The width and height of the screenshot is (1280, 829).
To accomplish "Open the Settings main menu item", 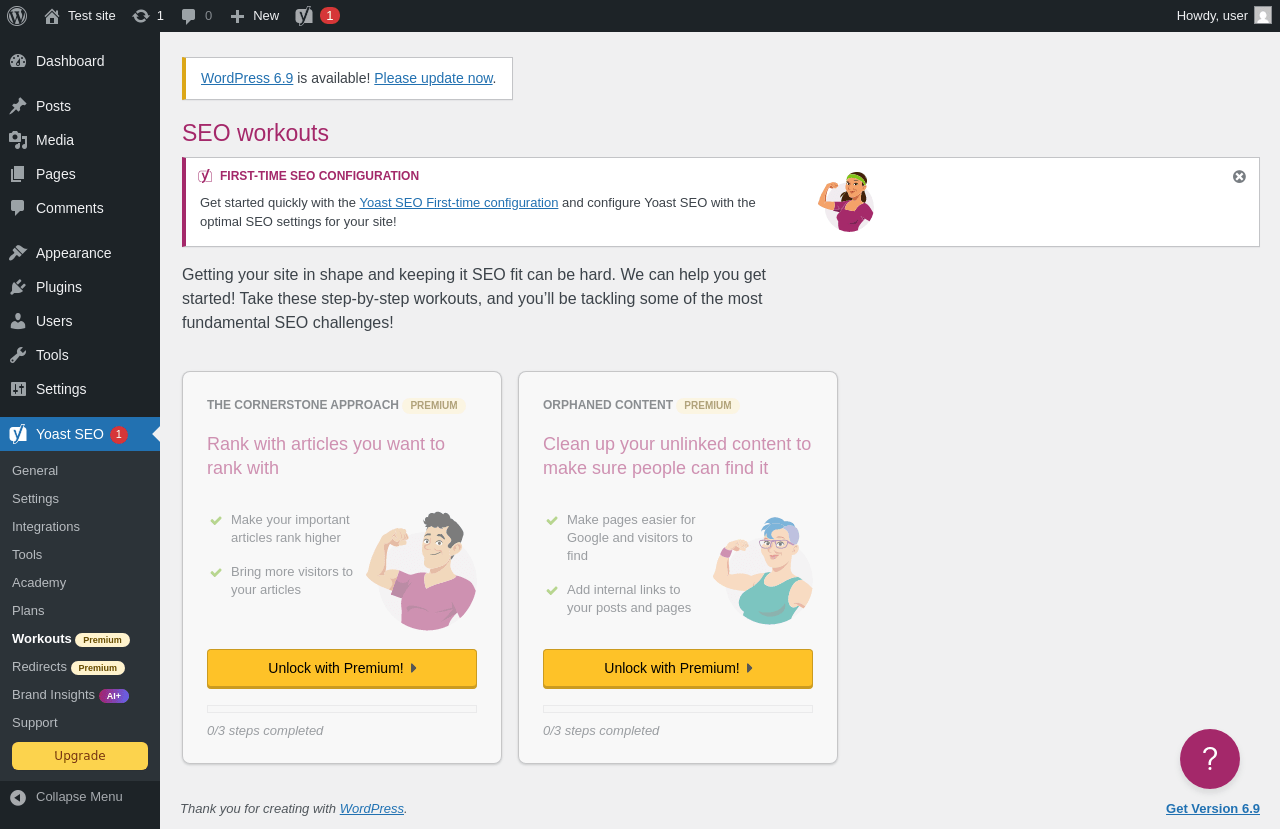I will coord(80,389).
